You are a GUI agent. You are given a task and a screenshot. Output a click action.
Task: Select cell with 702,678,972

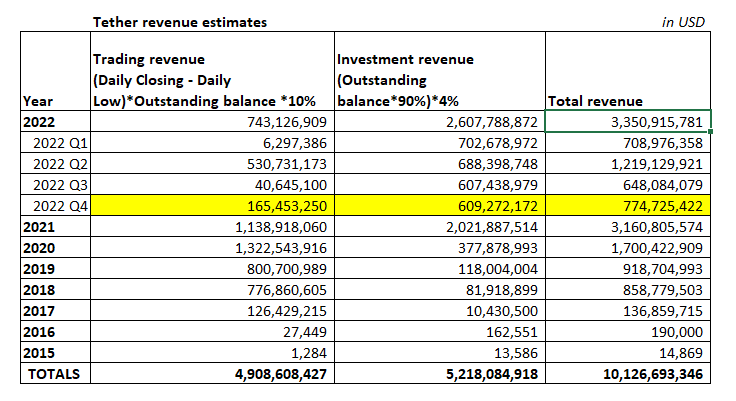click(x=440, y=142)
